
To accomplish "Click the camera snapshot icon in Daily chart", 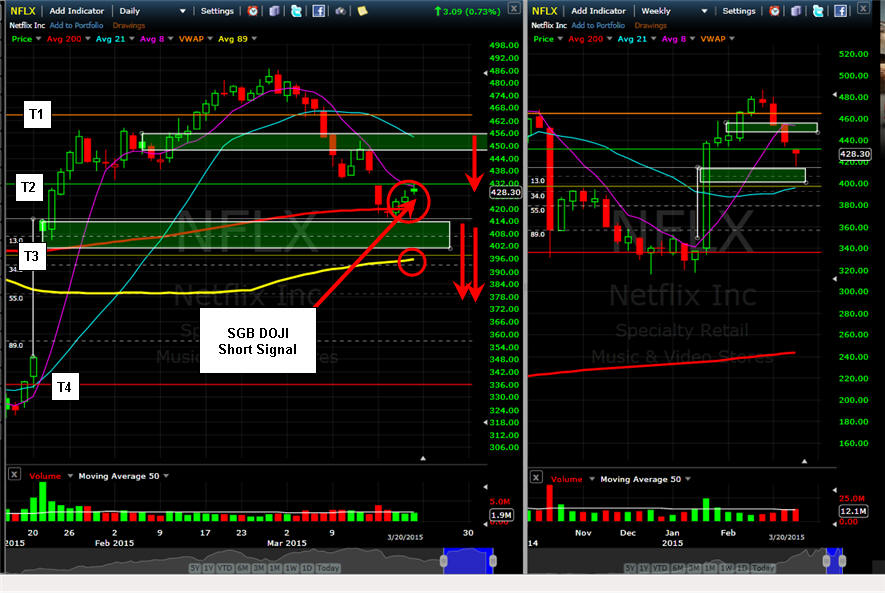I will pyautogui.click(x=340, y=11).
